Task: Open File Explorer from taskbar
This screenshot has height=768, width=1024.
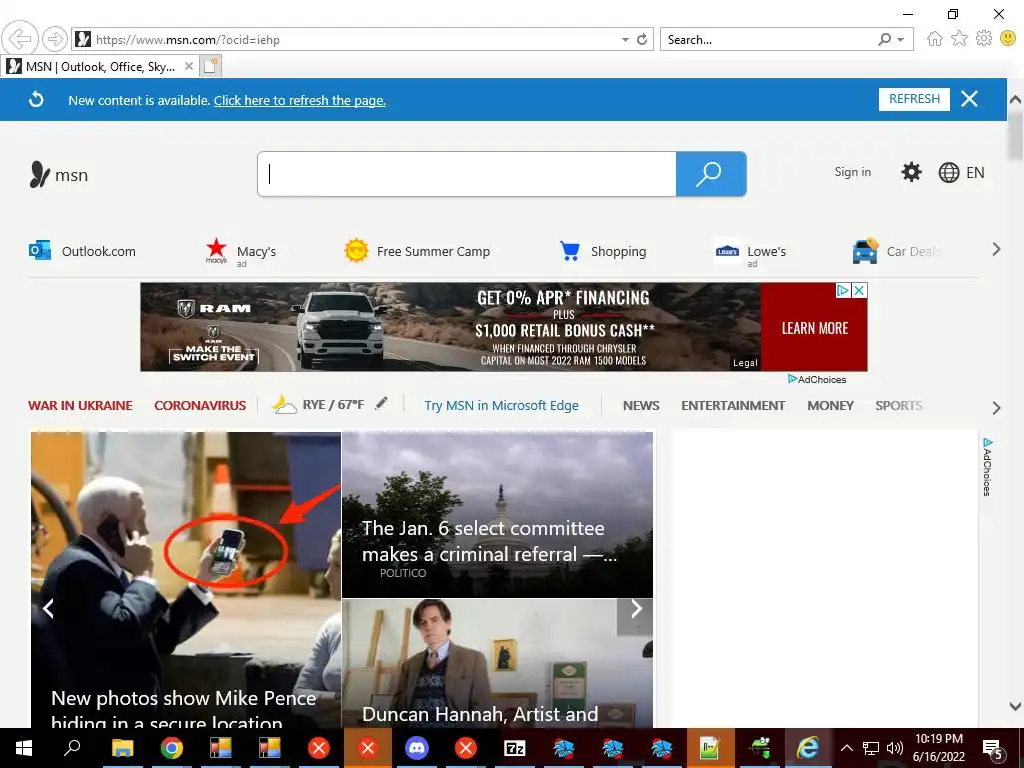Action: click(x=122, y=748)
